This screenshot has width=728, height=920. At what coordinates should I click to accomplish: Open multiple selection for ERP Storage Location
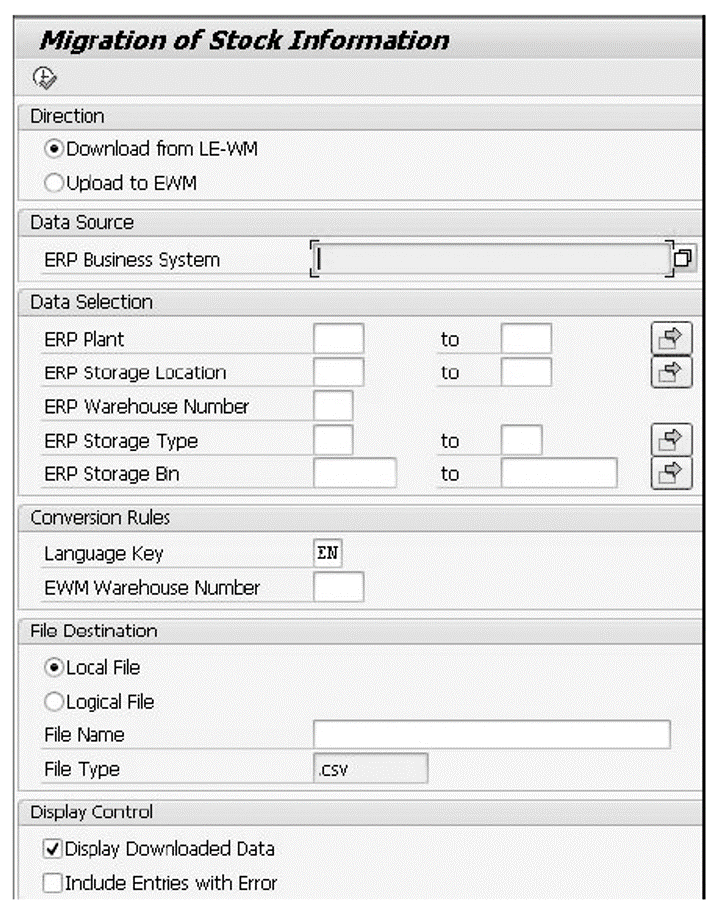click(671, 373)
